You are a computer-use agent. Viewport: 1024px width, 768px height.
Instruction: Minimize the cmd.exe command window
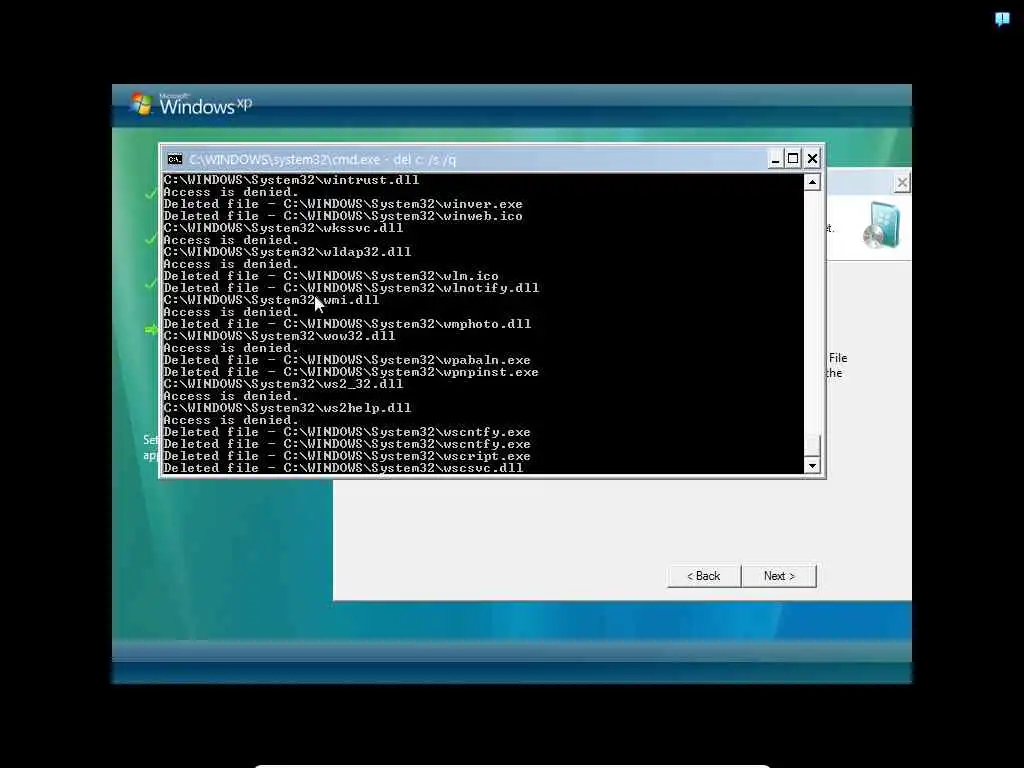775,159
